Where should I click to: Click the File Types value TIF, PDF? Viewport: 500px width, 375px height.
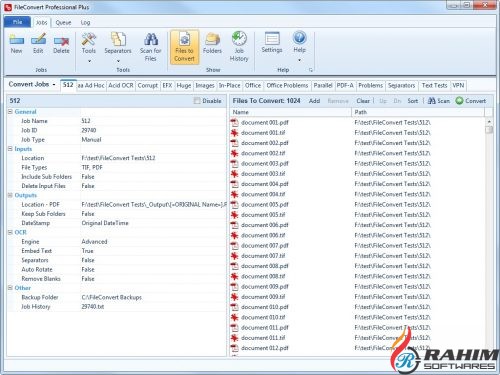(x=92, y=167)
